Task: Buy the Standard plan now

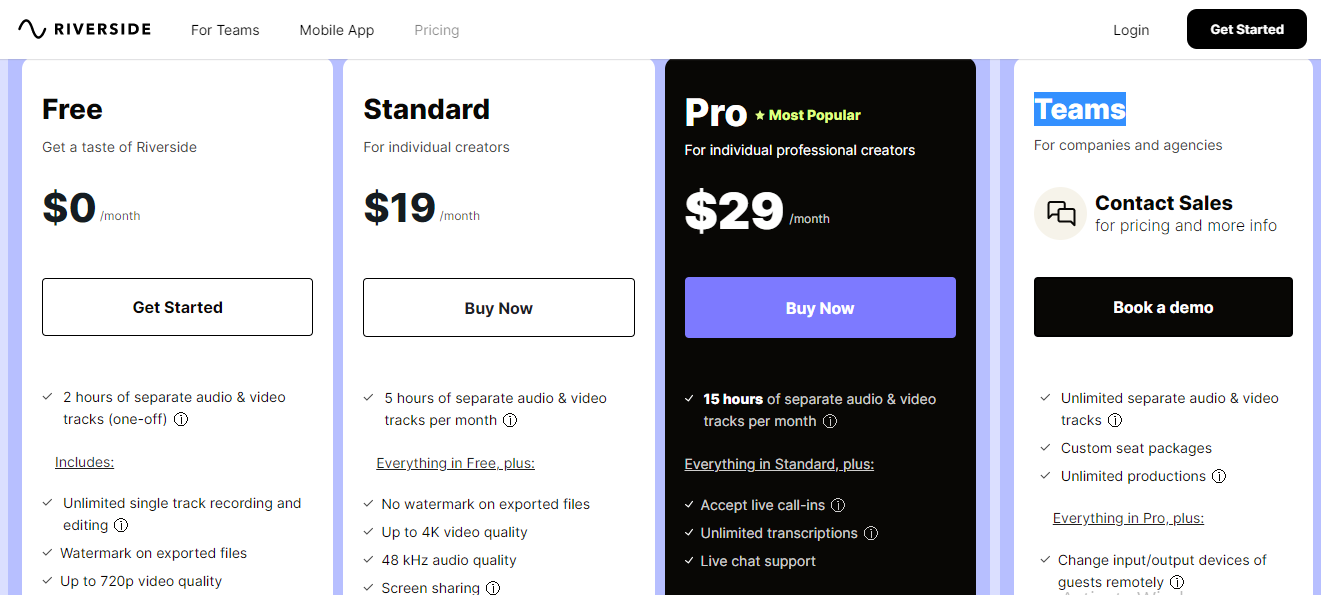Action: 498,308
